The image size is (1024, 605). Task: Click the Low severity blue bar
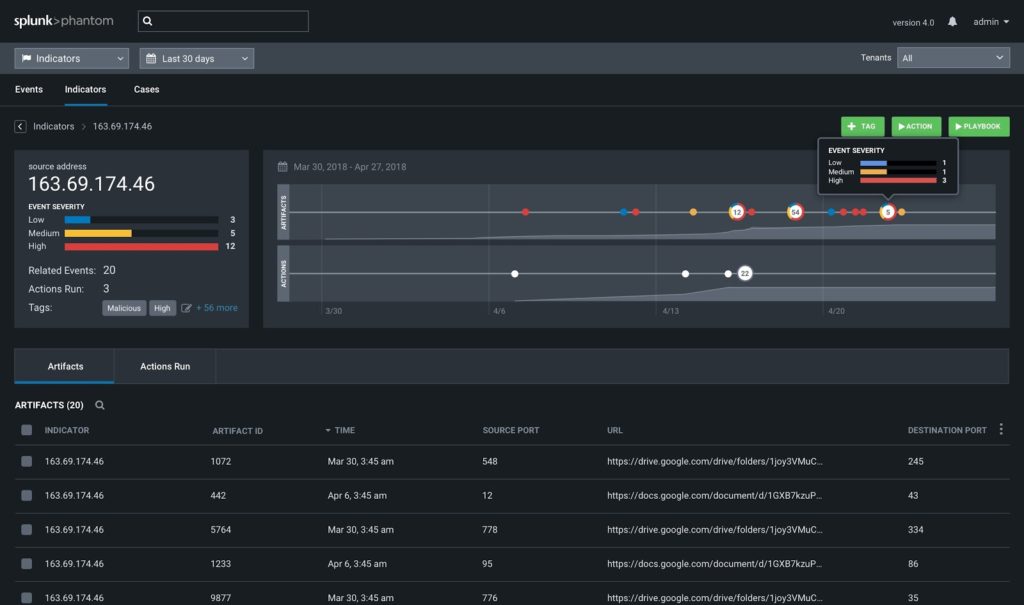(77, 220)
